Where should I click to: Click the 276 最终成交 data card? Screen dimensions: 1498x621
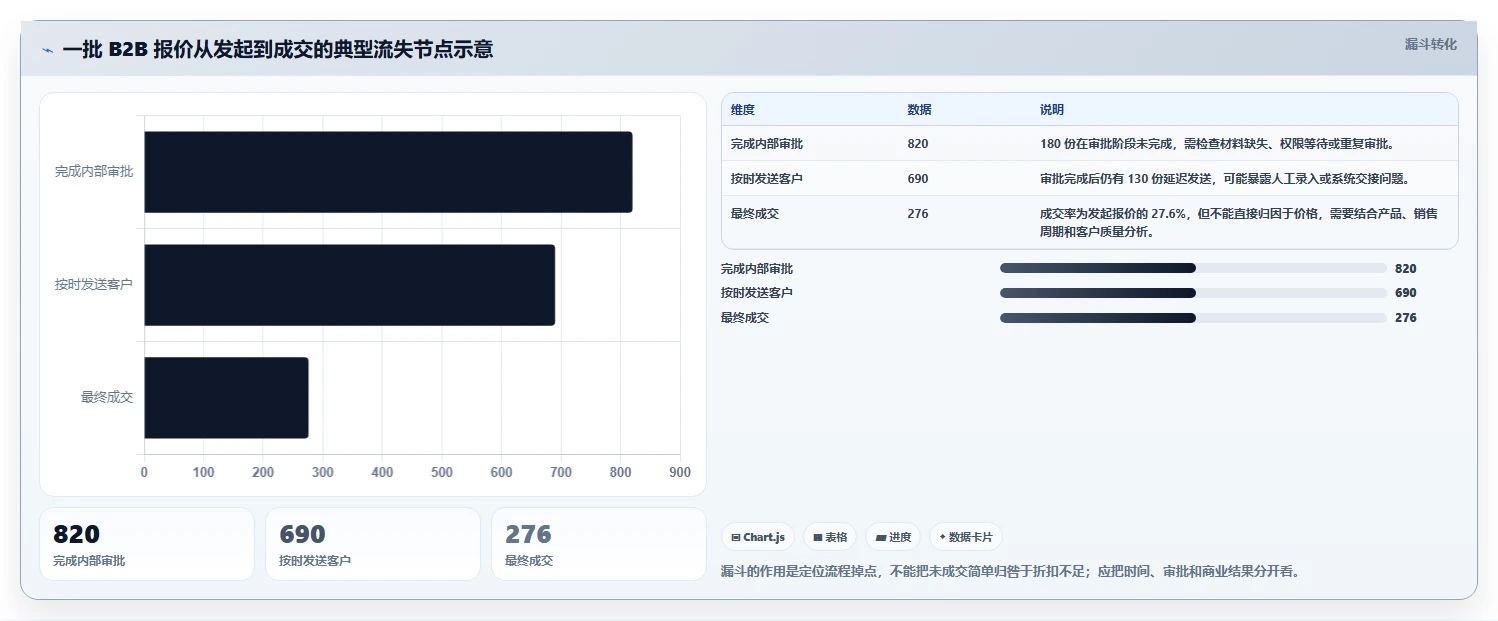pos(599,544)
